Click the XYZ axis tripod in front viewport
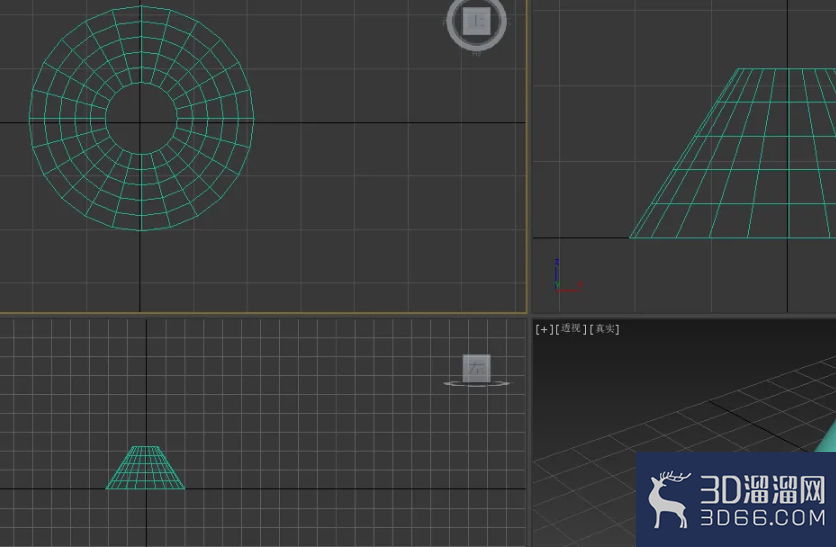836x547 pixels. click(567, 276)
